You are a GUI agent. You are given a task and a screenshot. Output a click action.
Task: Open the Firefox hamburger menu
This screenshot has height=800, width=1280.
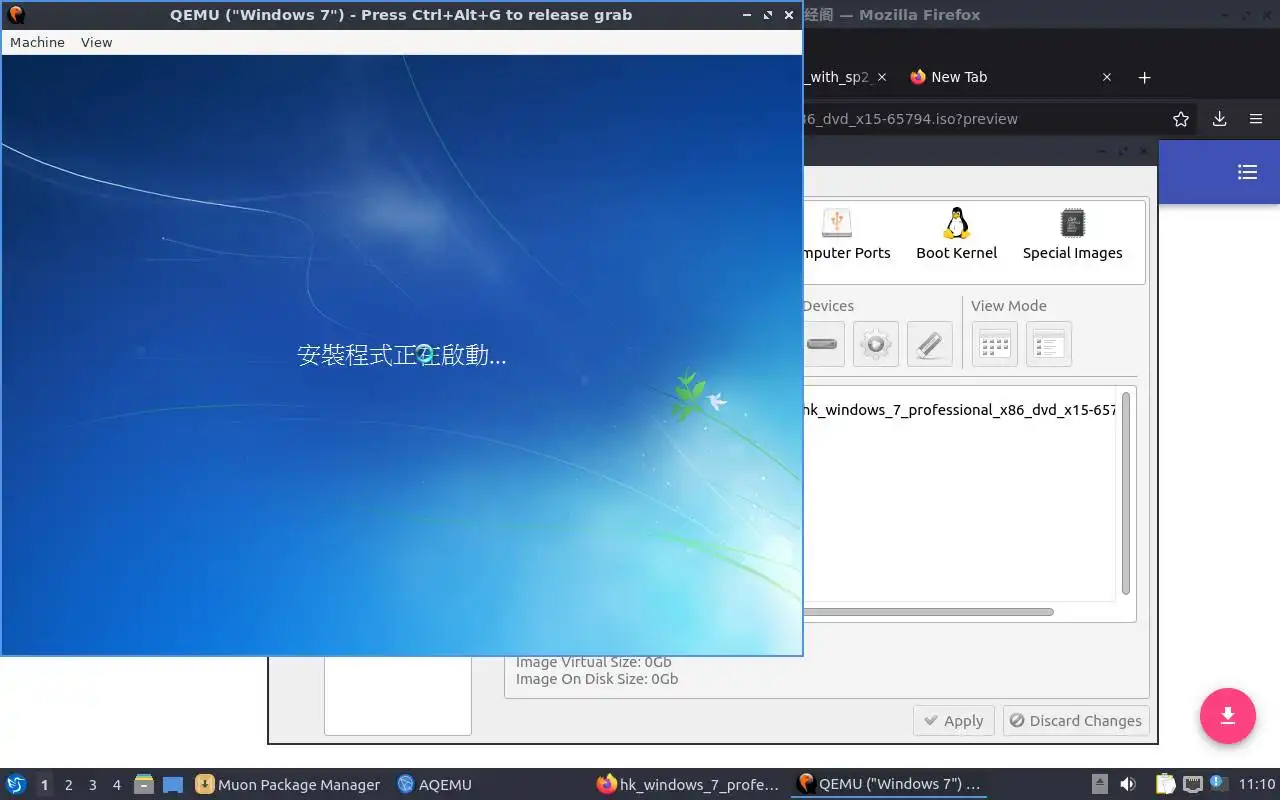[x=1256, y=119]
